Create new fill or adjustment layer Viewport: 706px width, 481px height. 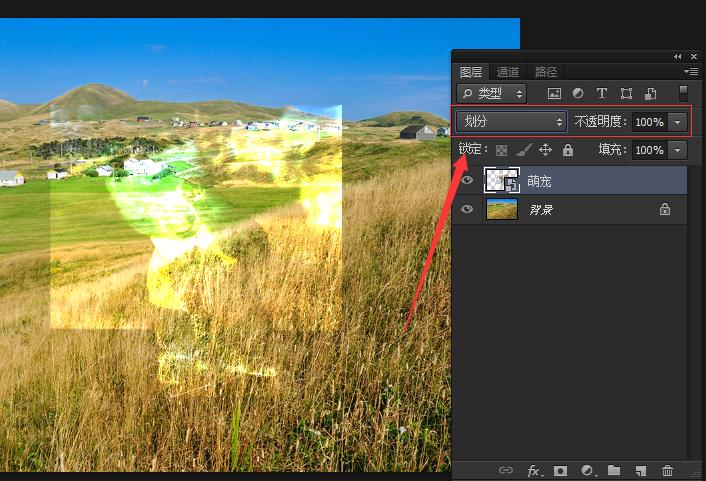588,471
